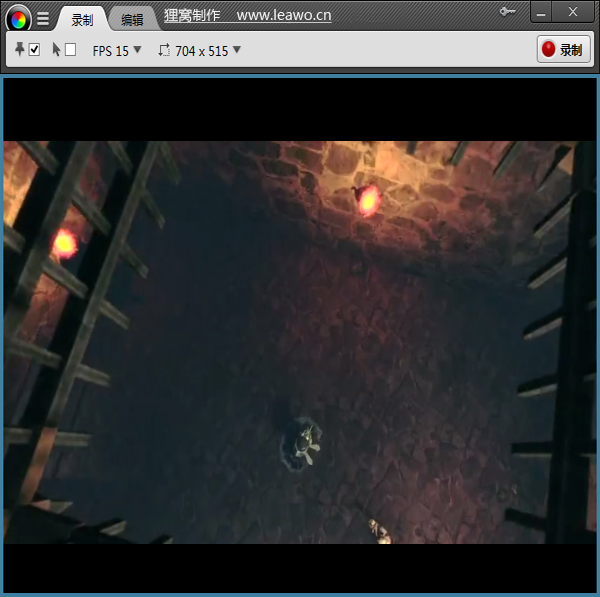Enable the capture cursor checkbox
The height and width of the screenshot is (597, 600).
coord(70,50)
